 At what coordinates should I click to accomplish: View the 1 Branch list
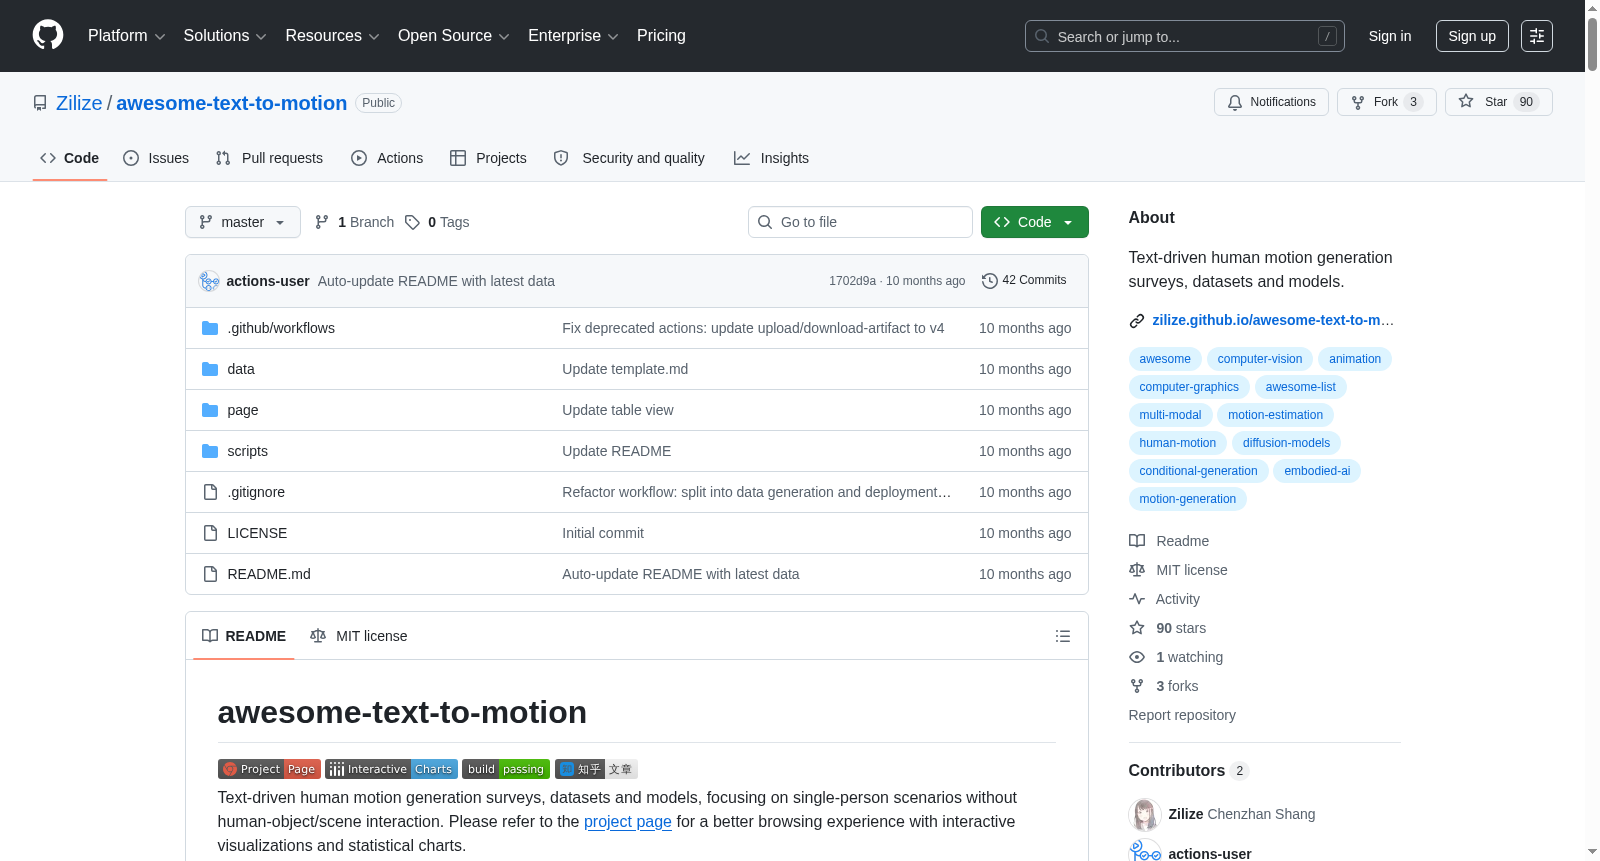355,222
